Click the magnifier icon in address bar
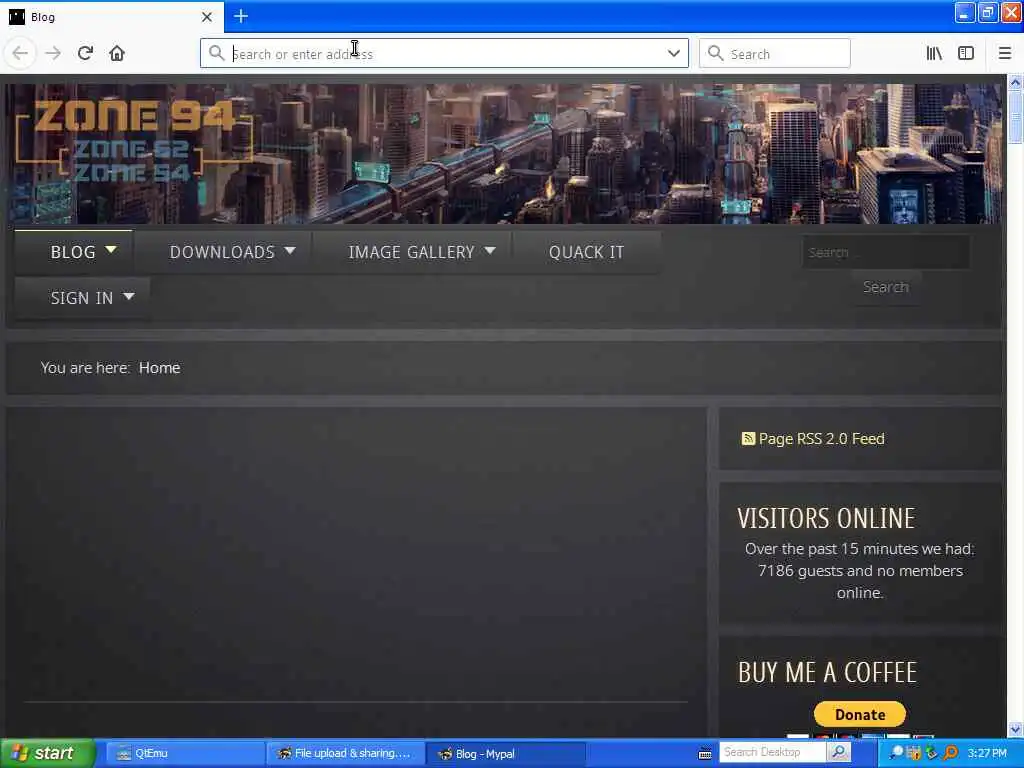This screenshot has width=1024, height=768. [x=216, y=53]
